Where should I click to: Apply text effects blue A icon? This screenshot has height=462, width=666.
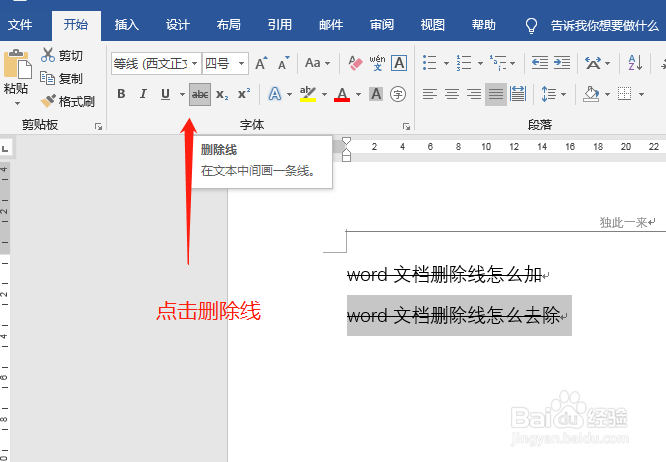coord(275,94)
